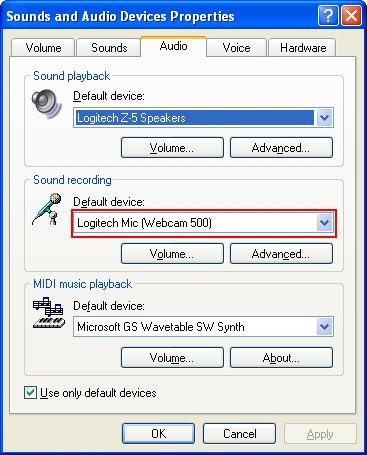
Task: Open the Sound recording device dropdown arrow
Action: point(324,223)
